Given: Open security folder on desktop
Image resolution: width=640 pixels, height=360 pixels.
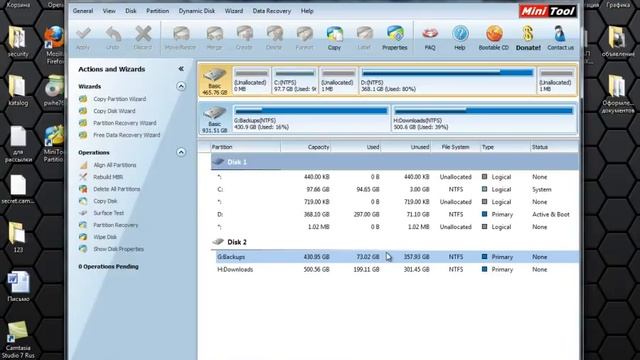Looking at the screenshot, I should tap(18, 42).
